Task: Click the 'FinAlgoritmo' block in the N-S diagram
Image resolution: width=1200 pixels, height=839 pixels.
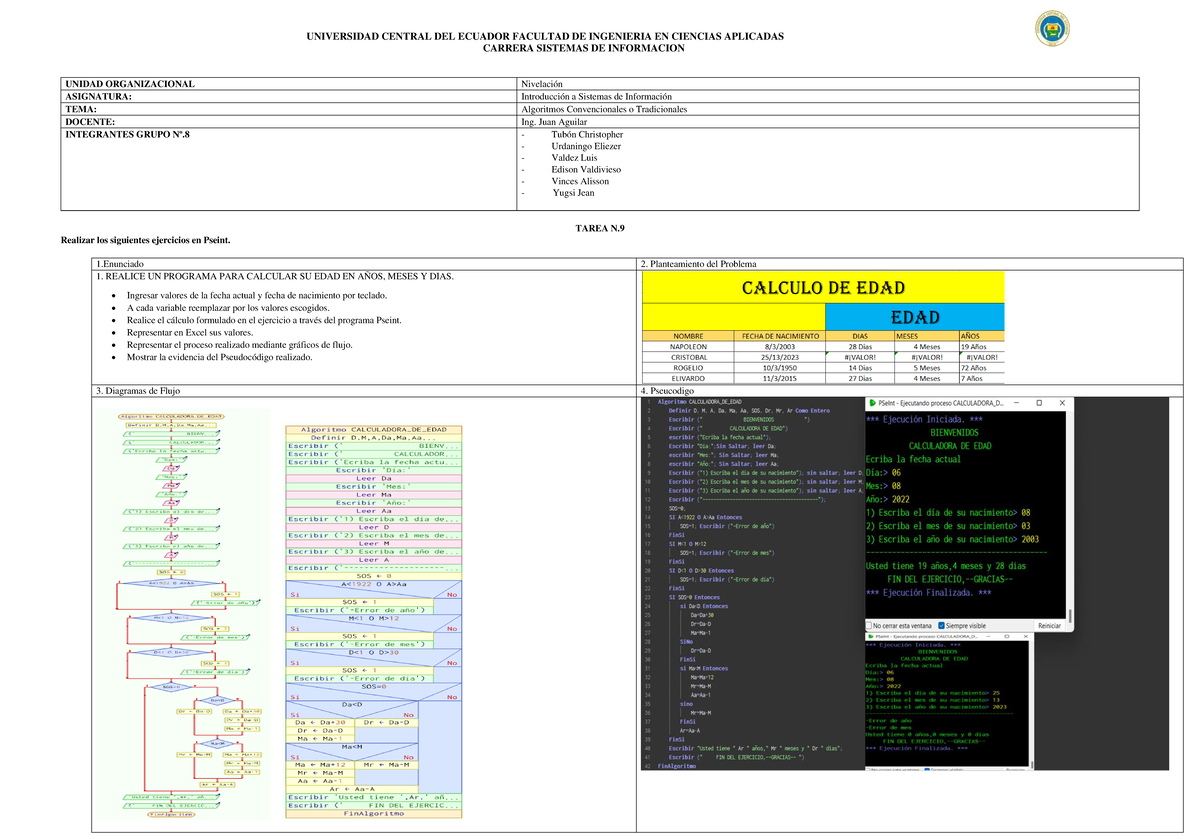Action: click(x=373, y=813)
